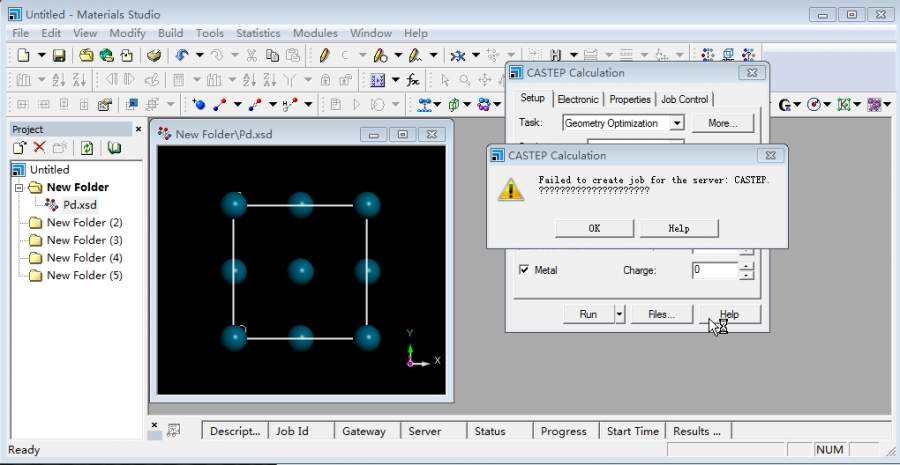Viewport: 900px width, 465px height.
Task: Open the Undo history dropdown arrow
Action: (200, 56)
